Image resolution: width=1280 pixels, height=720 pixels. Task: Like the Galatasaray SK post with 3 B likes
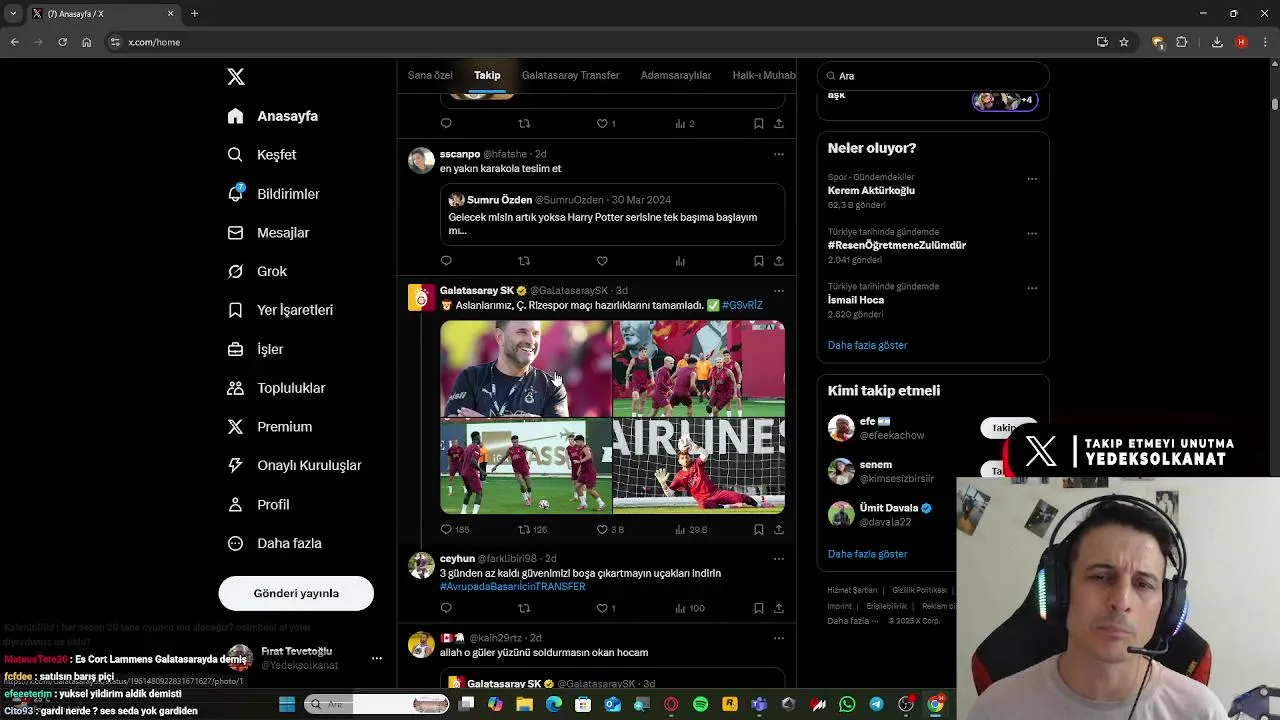point(610,529)
